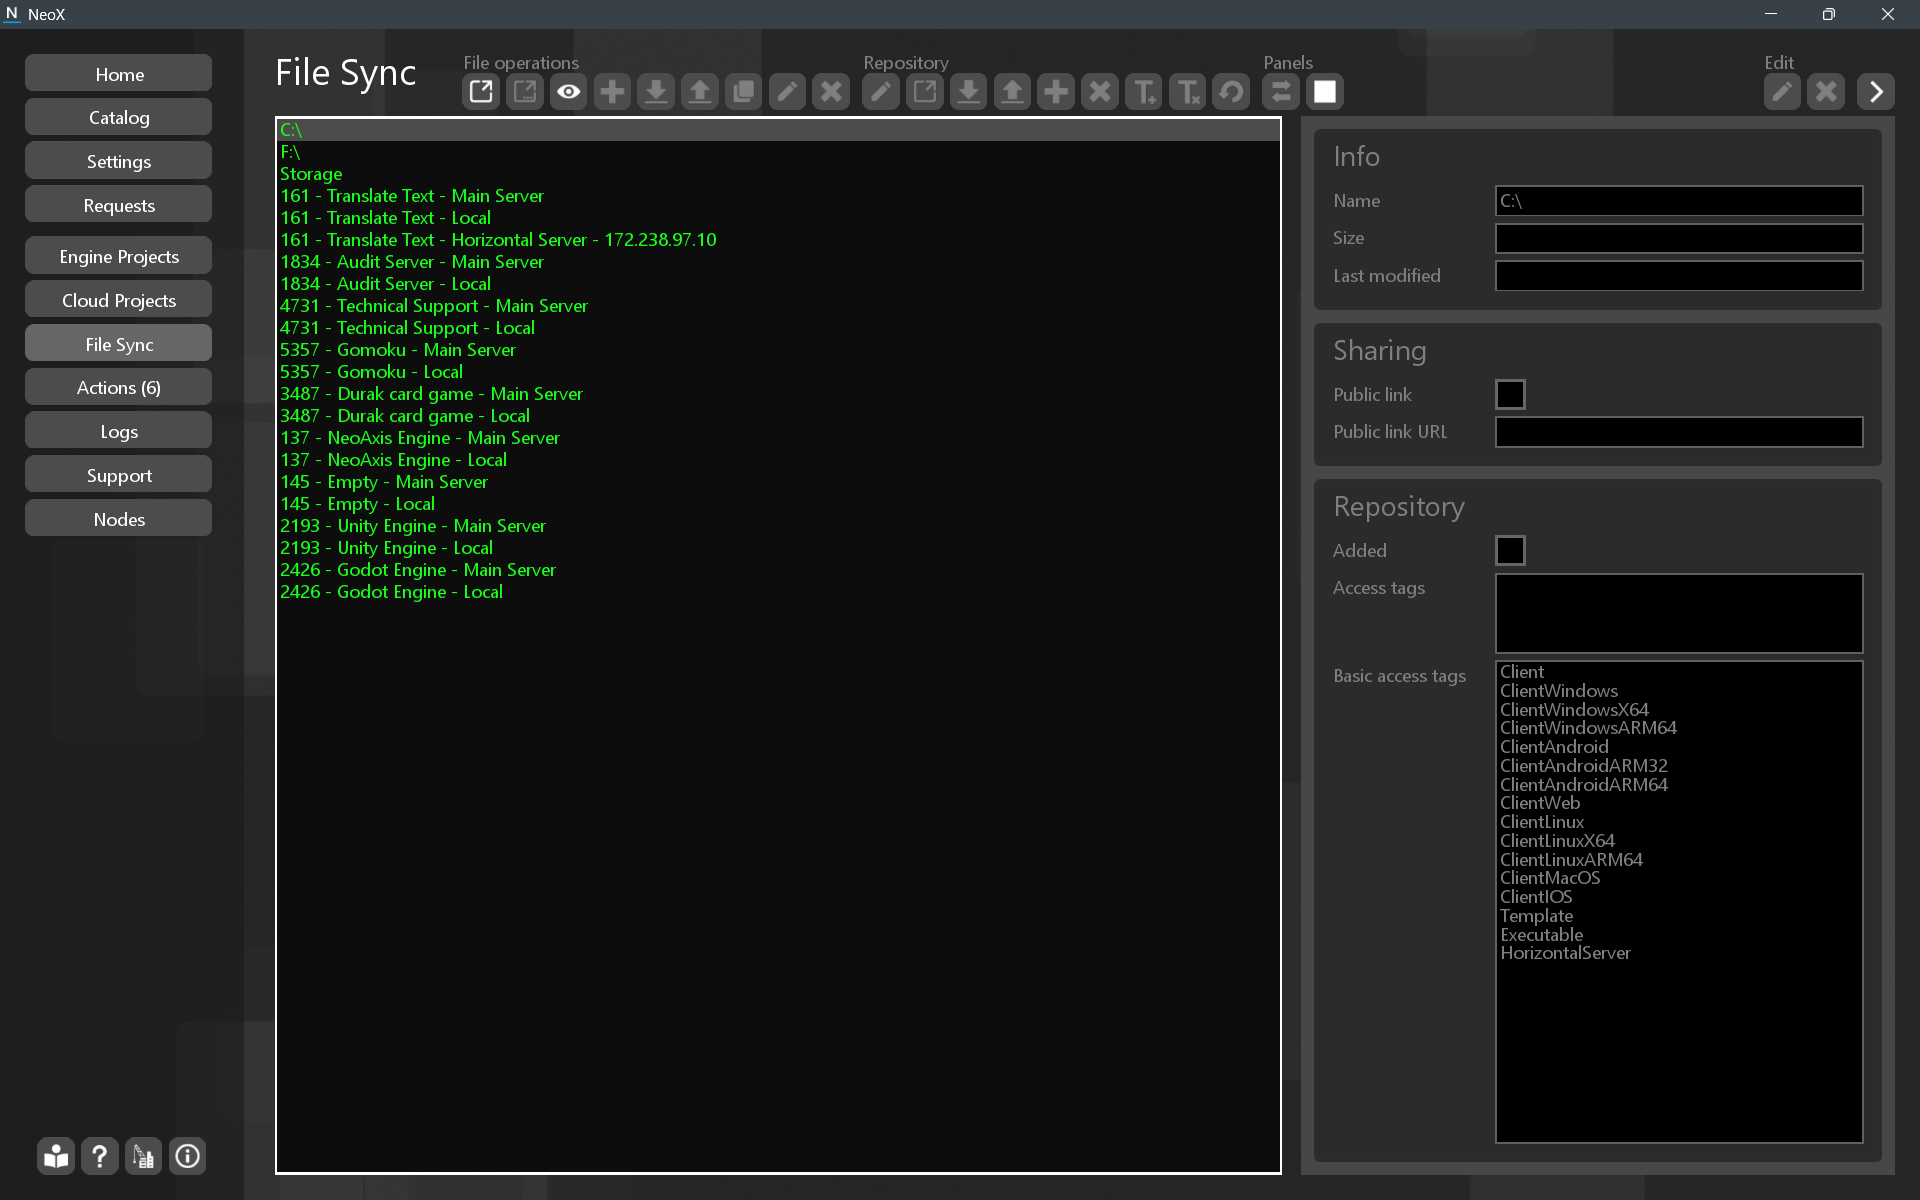1920x1200 pixels.
Task: Click the crane construction icon at bottom
Action: click(x=144, y=1157)
